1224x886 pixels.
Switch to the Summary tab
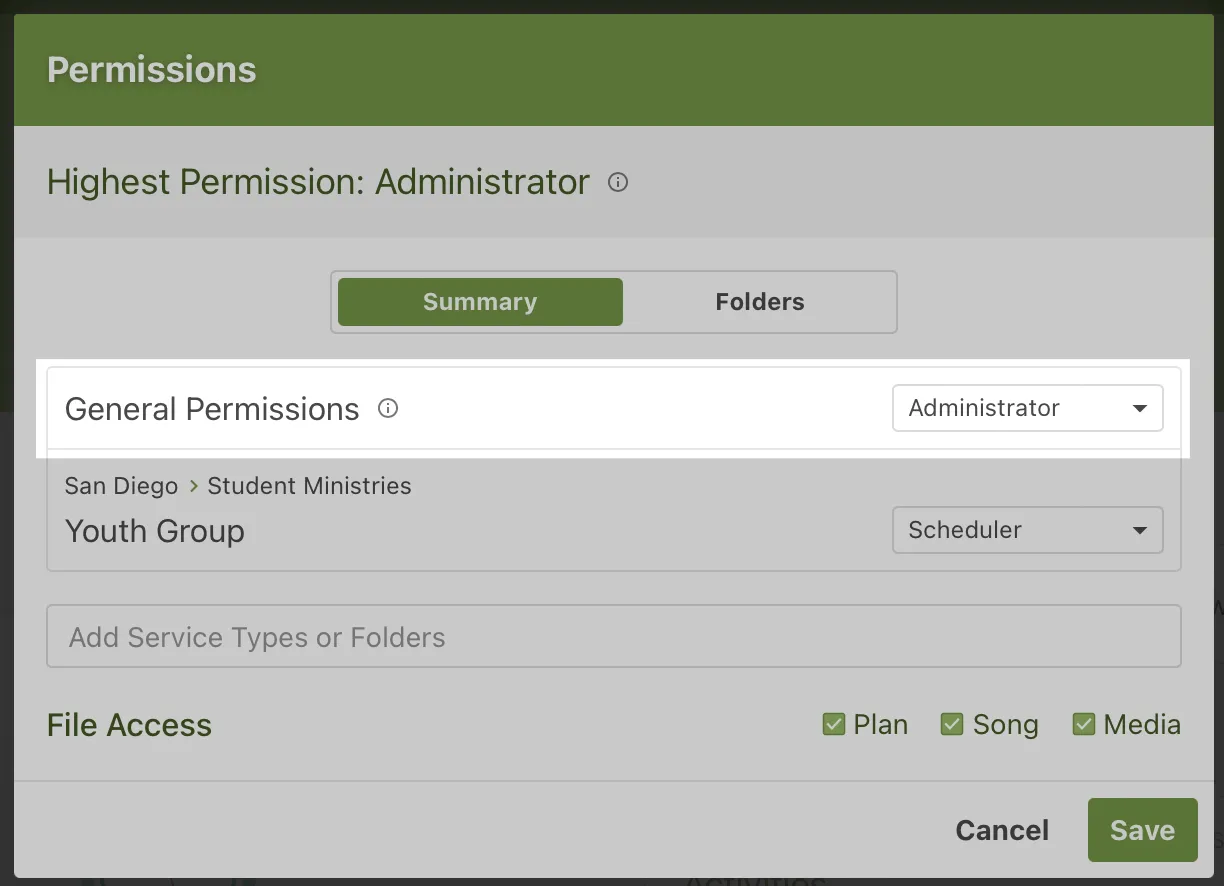pos(480,302)
